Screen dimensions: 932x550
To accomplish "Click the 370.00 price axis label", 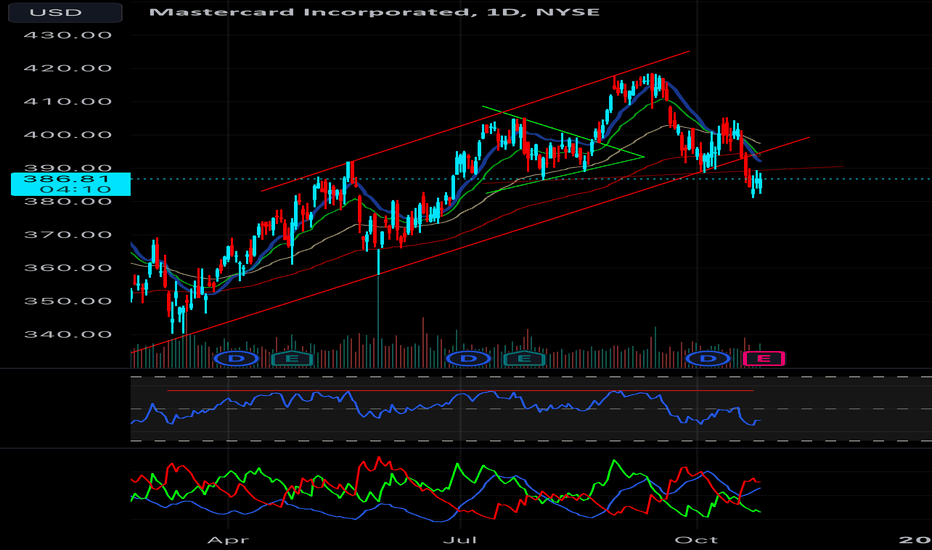I will (68, 235).
